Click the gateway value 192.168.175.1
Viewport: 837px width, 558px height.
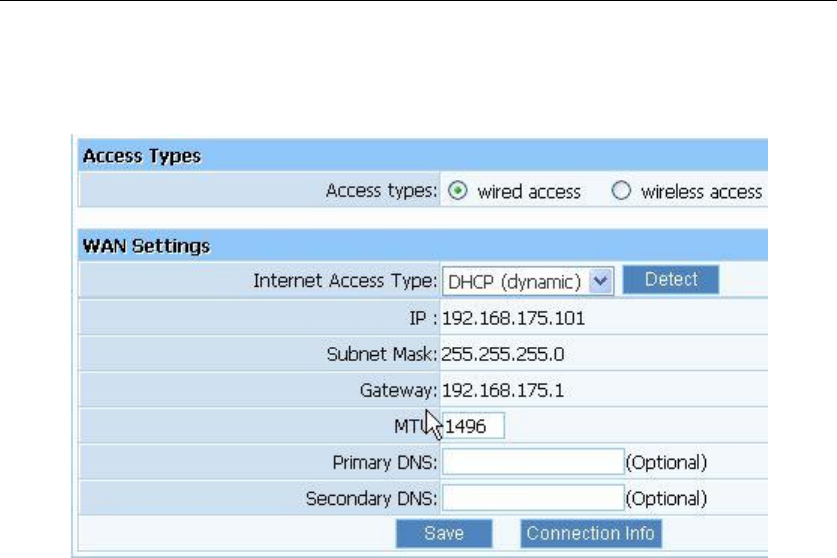pos(503,390)
